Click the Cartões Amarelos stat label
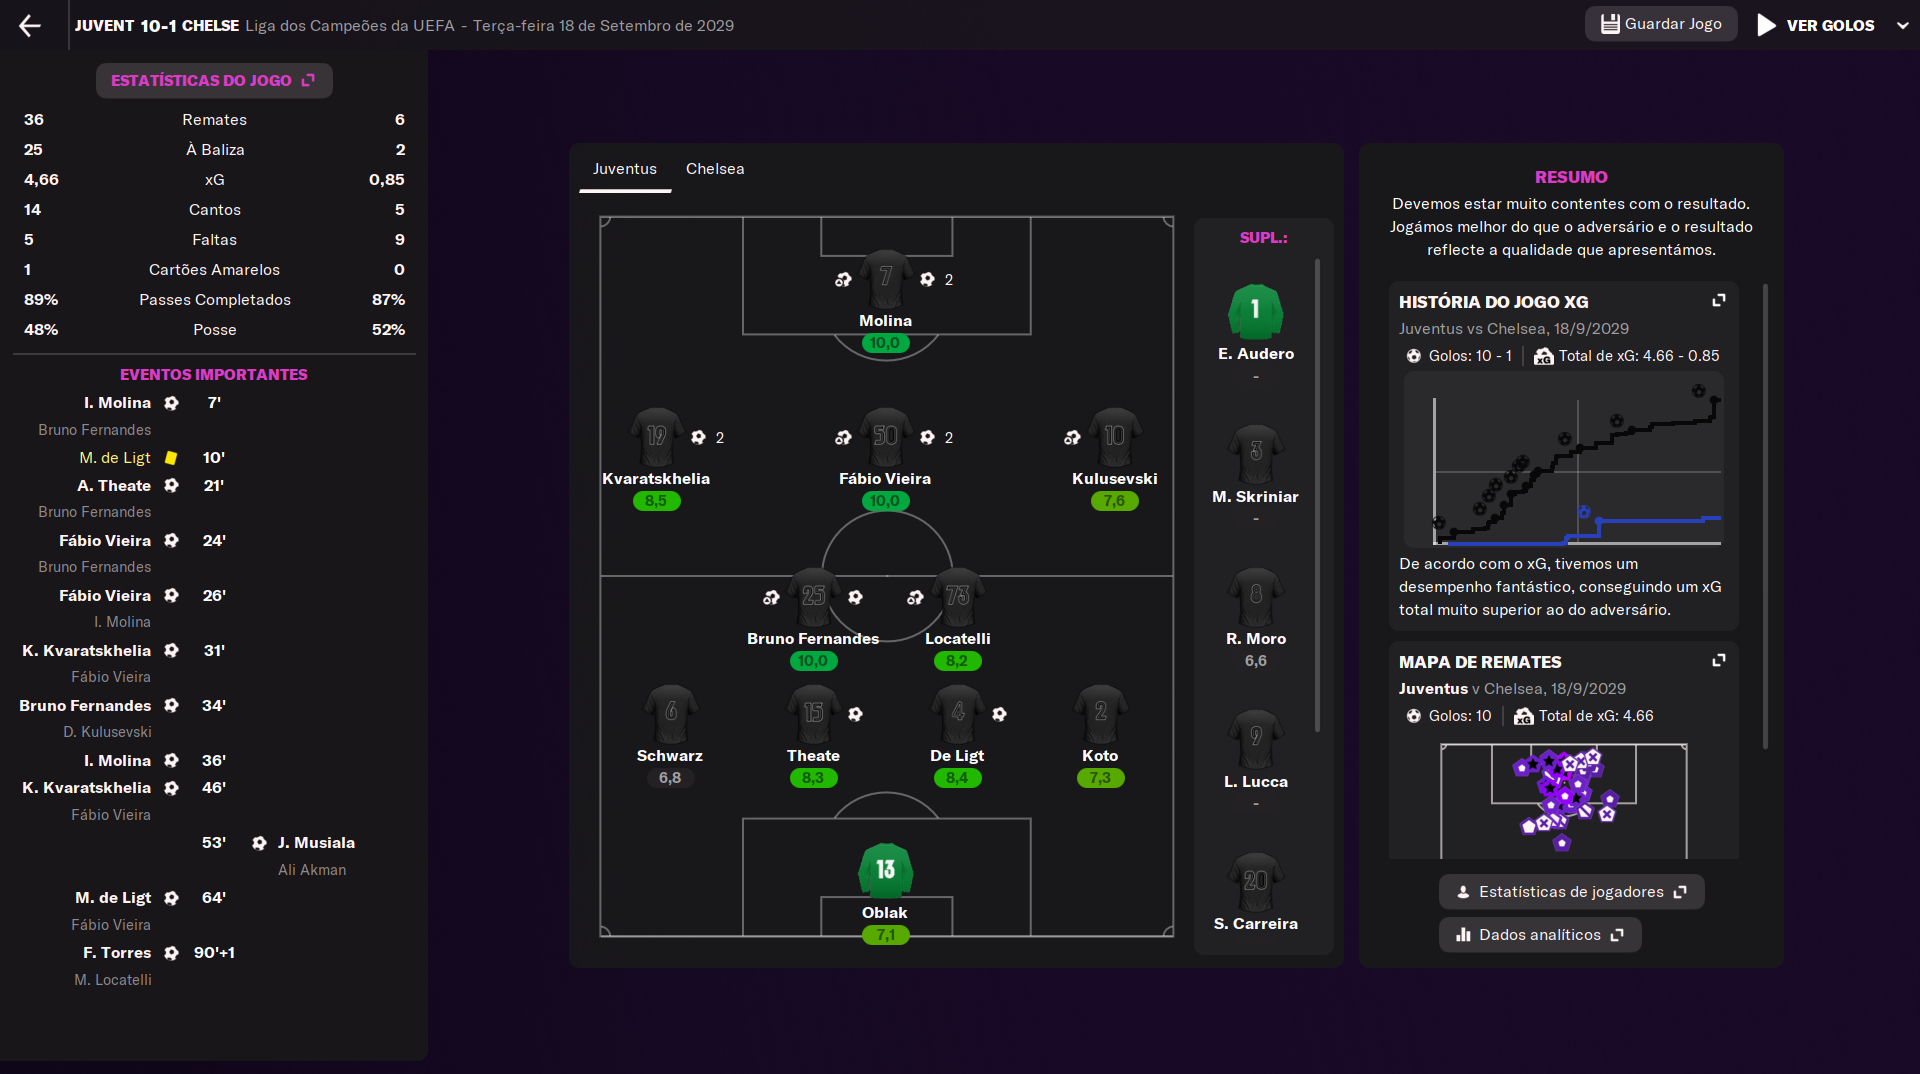This screenshot has width=1920, height=1074. 214,270
